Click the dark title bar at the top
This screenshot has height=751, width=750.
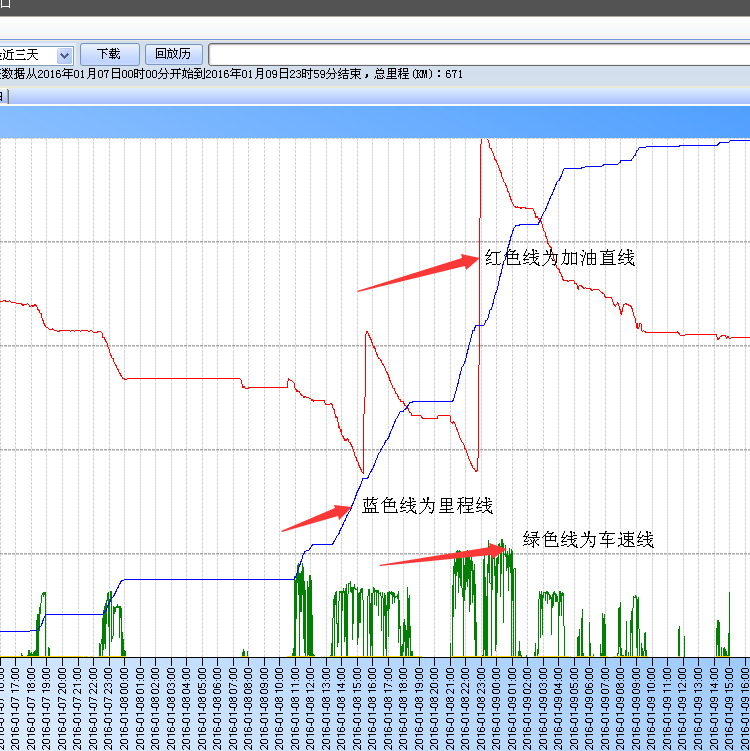375,8
